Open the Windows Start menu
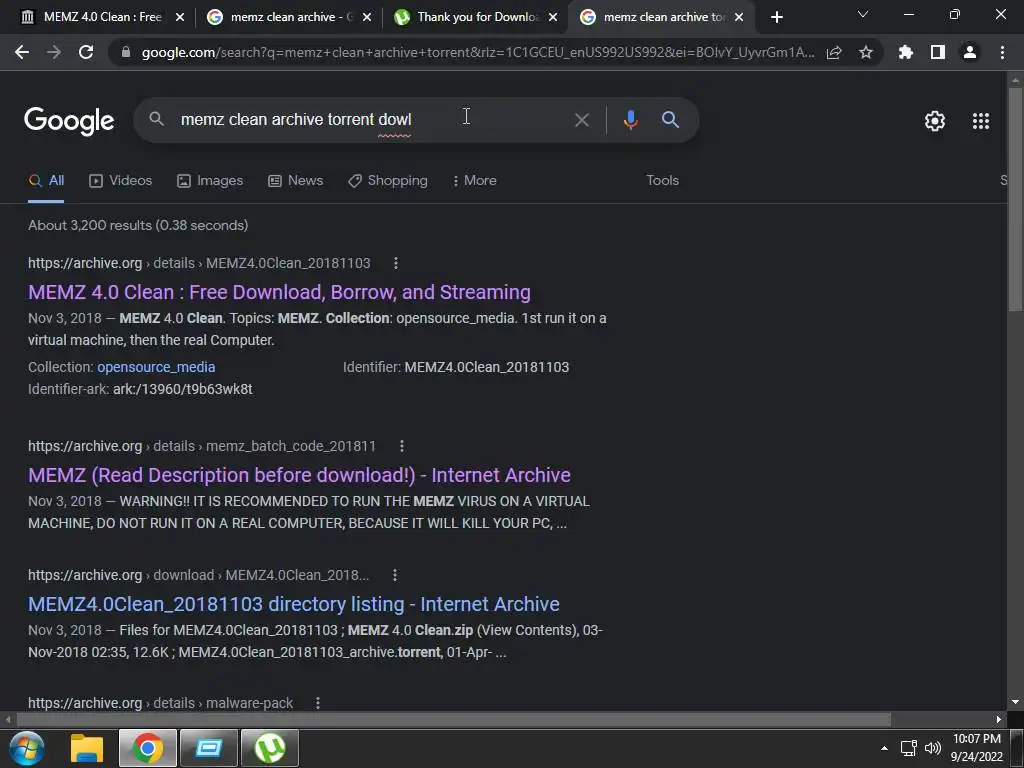The width and height of the screenshot is (1024, 768). coord(27,748)
